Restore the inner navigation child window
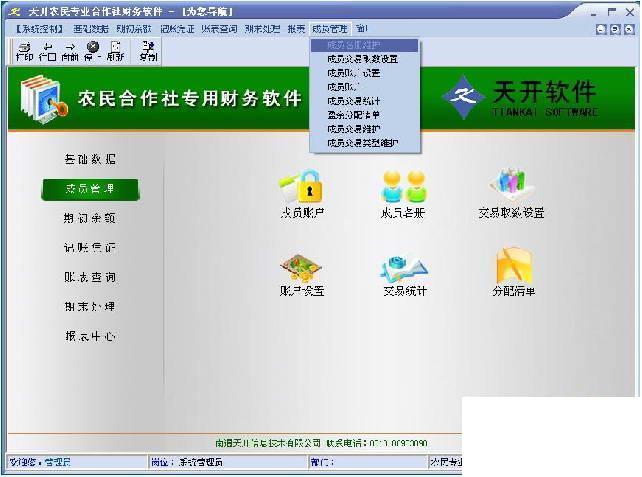The width and height of the screenshot is (642, 477). (615, 29)
